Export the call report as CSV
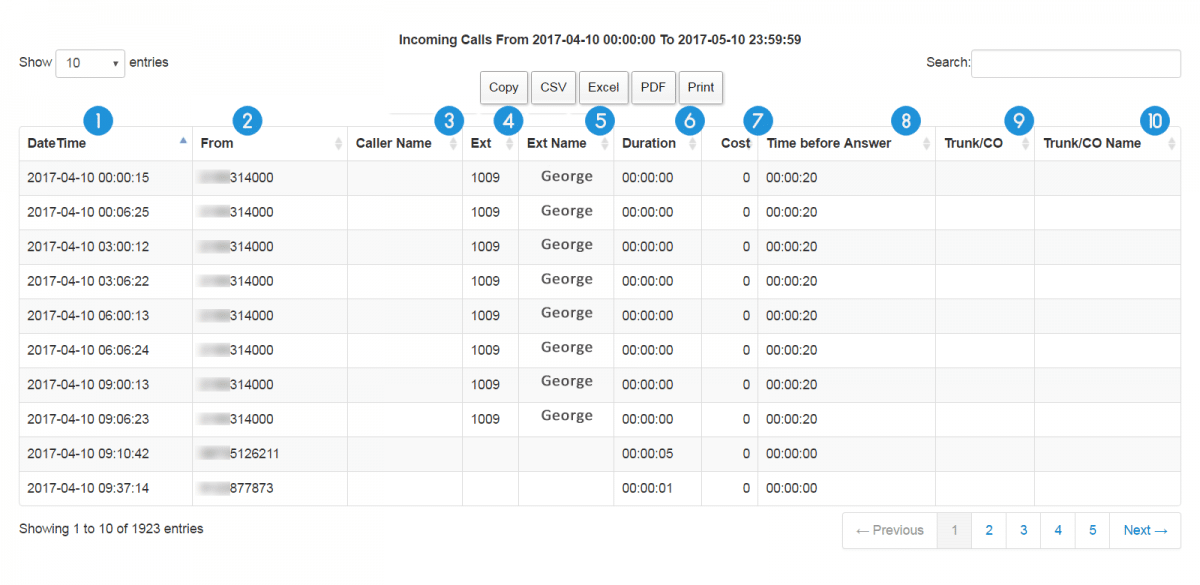Viewport: 1200px width, 585px height. point(553,87)
